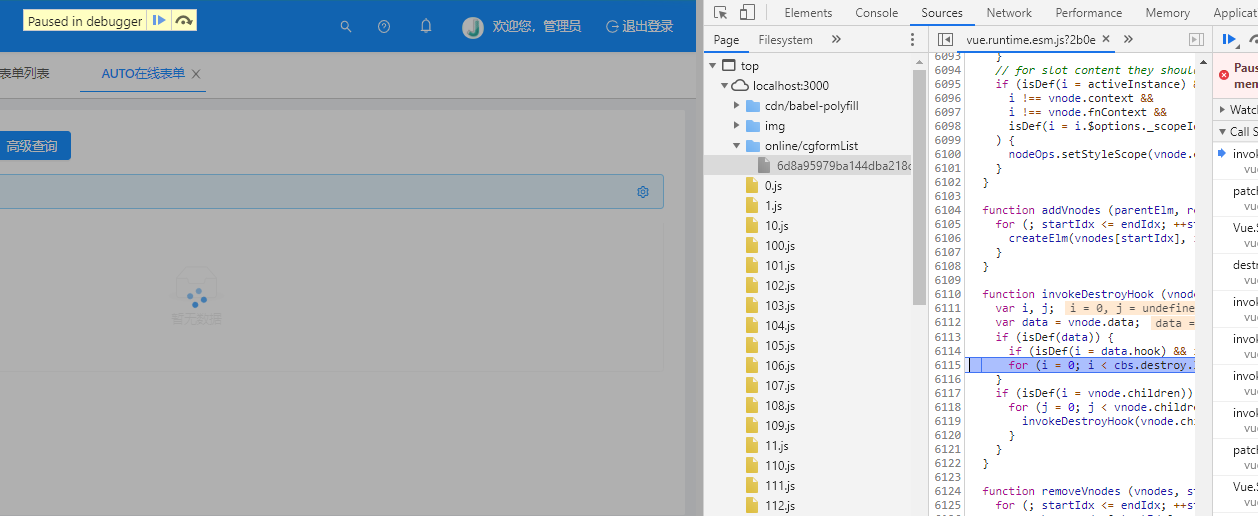This screenshot has width=1258, height=516.
Task: Click the highlighted paused line 6115
Action: point(1081,365)
